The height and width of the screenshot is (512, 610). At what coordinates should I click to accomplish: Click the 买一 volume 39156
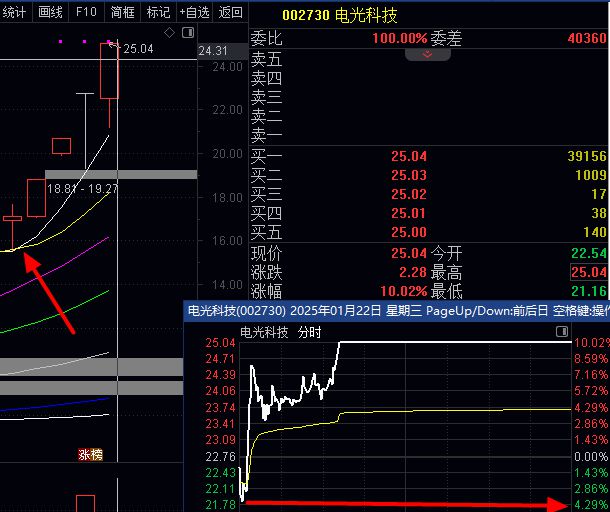click(587, 156)
